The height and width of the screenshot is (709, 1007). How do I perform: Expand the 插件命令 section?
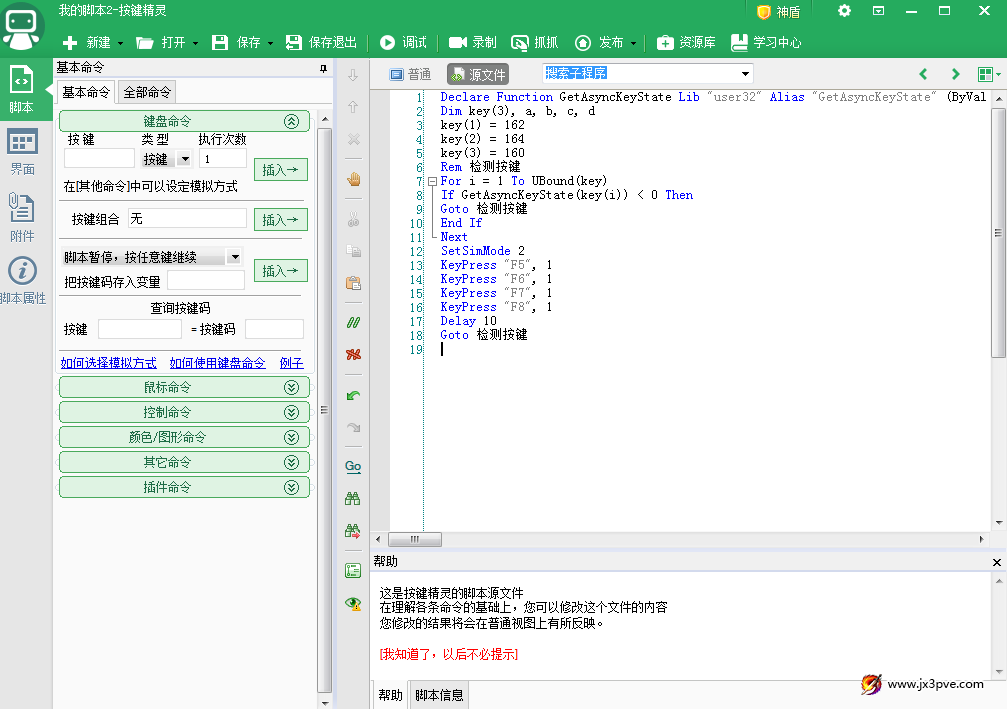292,487
